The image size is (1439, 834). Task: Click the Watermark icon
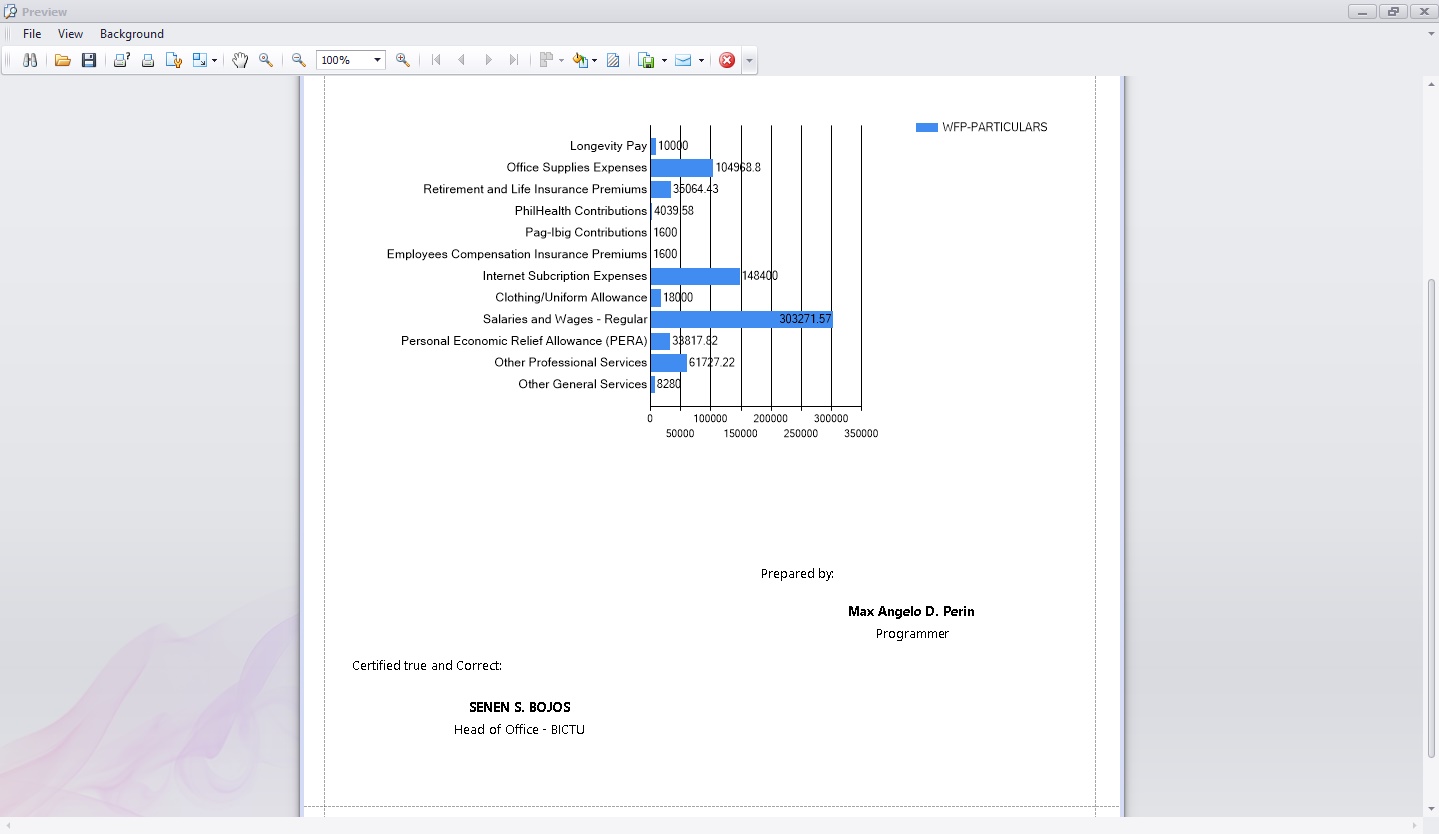(613, 60)
